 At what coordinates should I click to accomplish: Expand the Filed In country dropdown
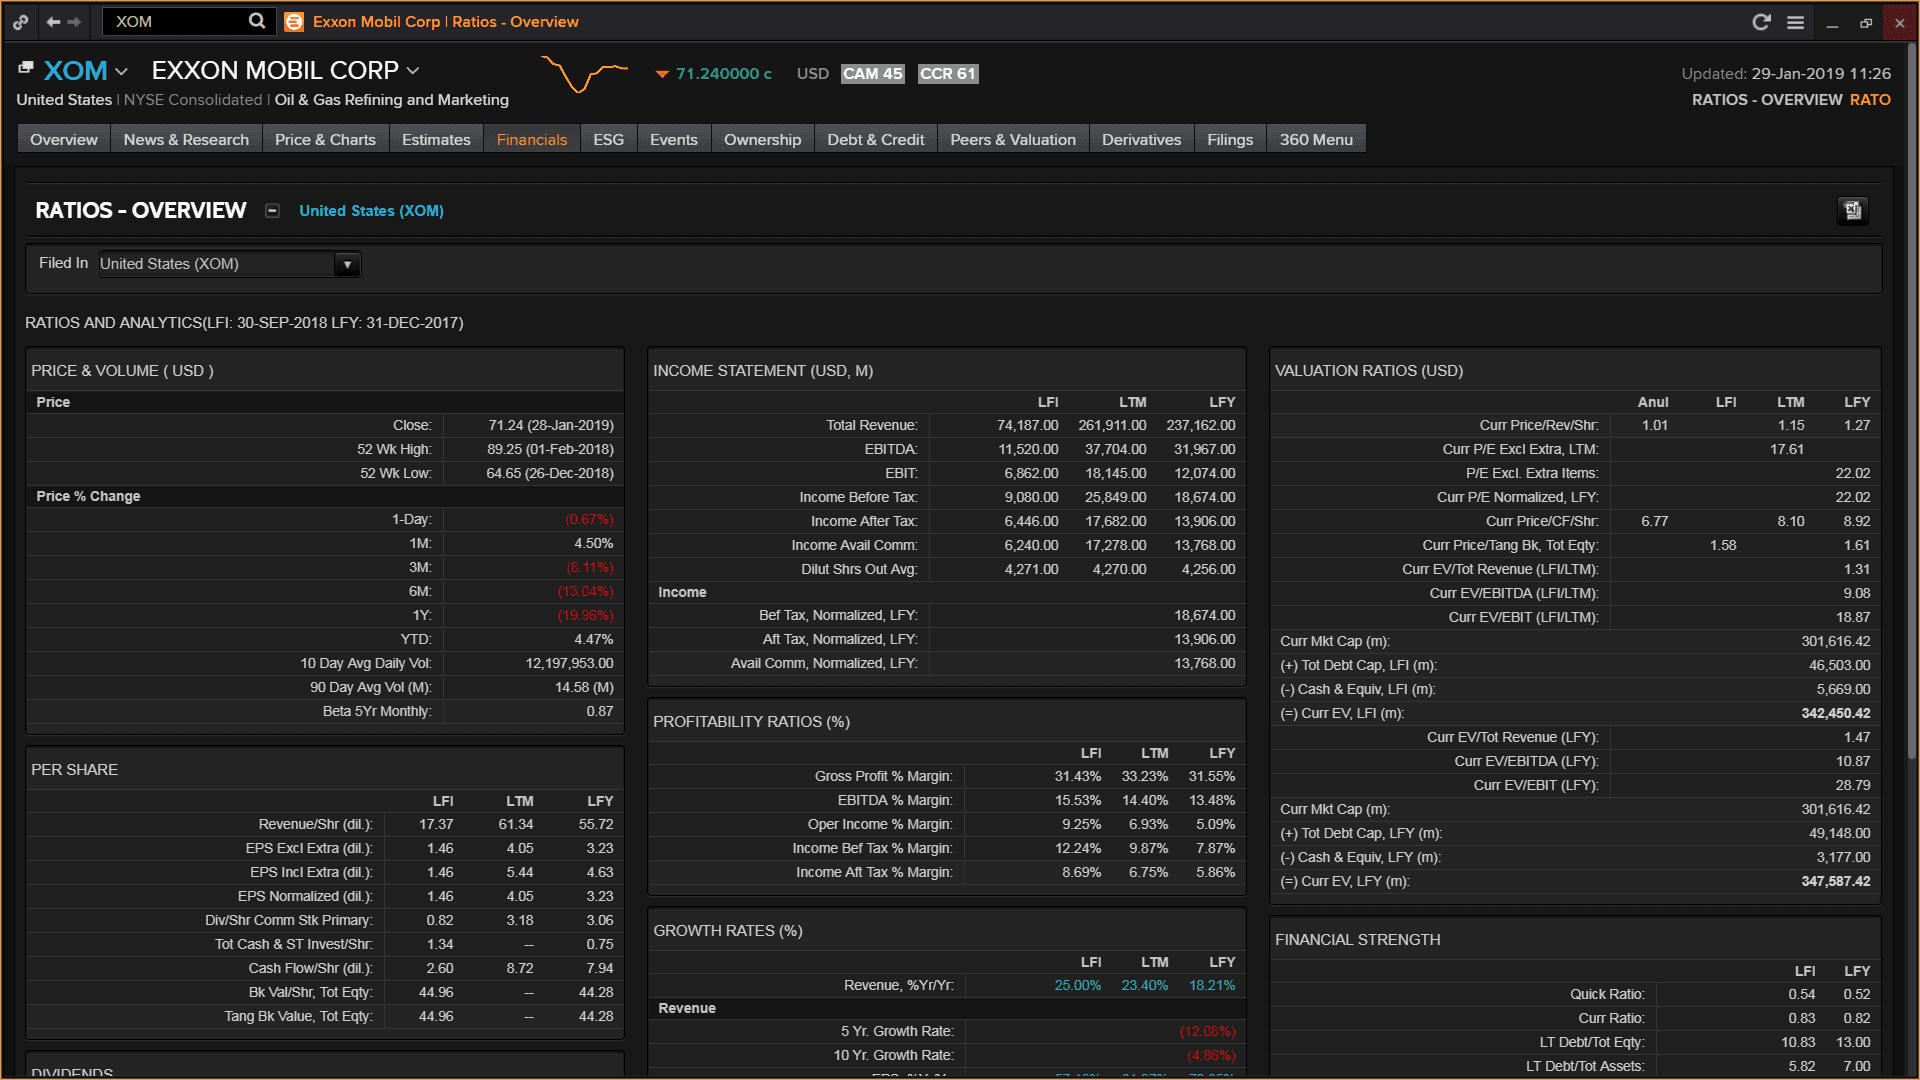(x=347, y=264)
